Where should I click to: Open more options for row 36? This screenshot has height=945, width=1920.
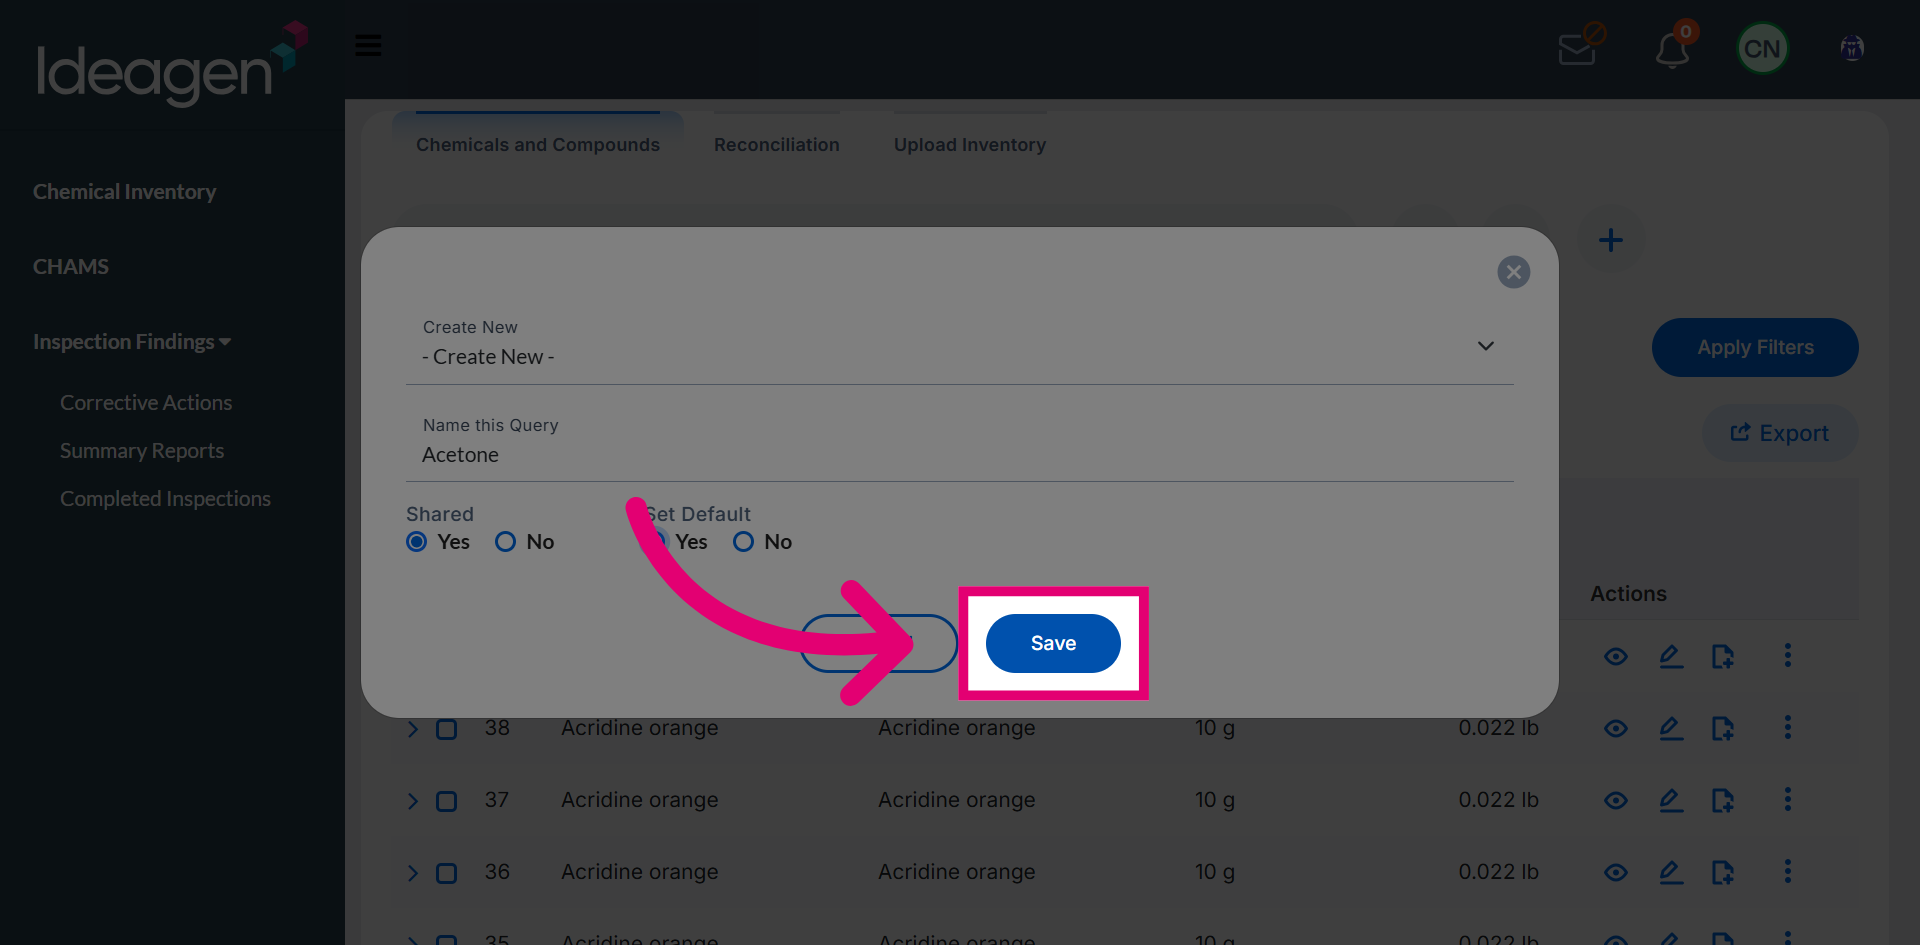click(1788, 871)
